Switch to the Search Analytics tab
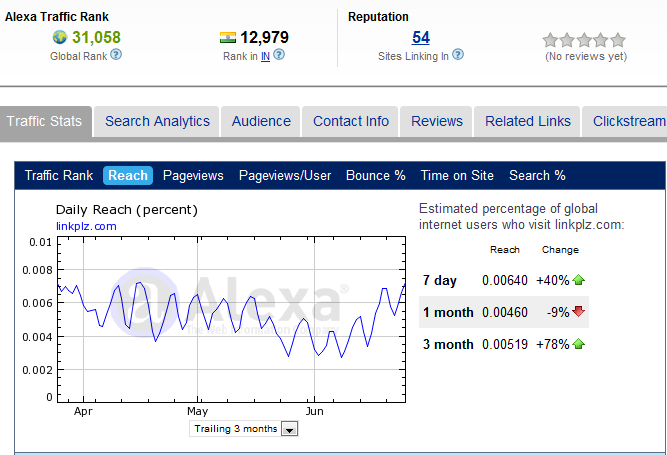The image size is (667, 455). coord(157,121)
